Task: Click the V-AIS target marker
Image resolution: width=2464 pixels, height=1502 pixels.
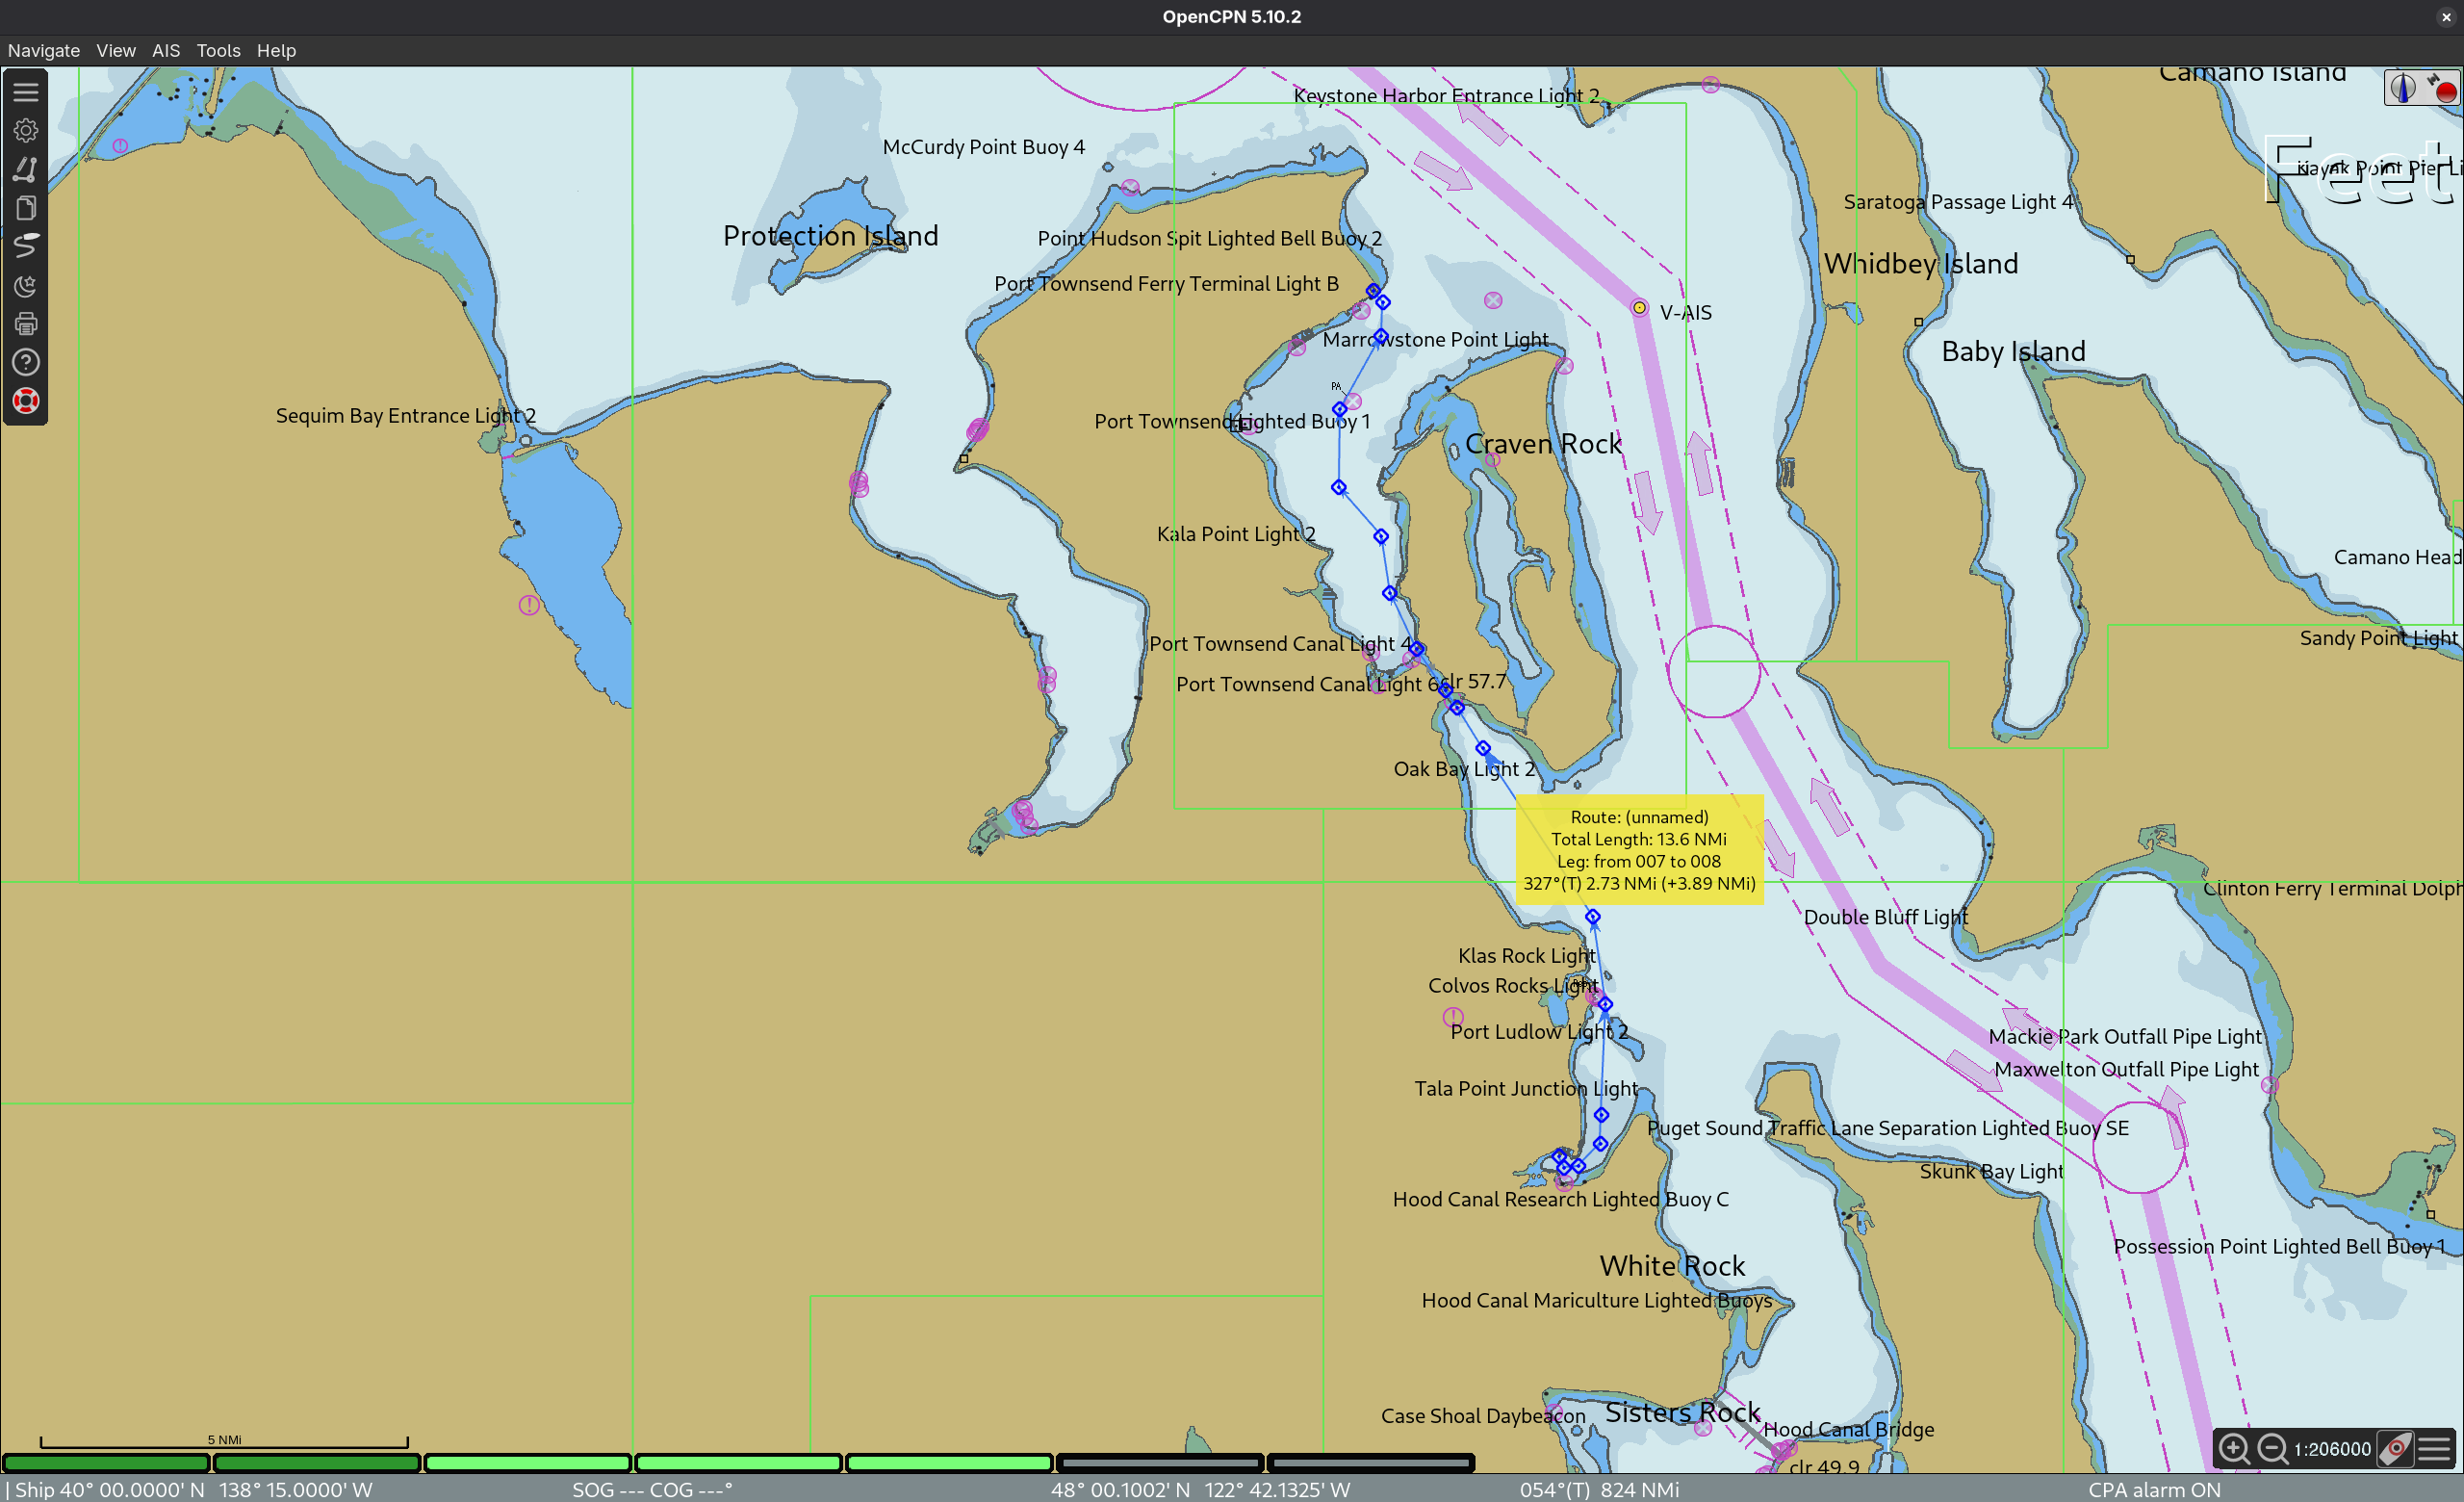Action: (1639, 308)
